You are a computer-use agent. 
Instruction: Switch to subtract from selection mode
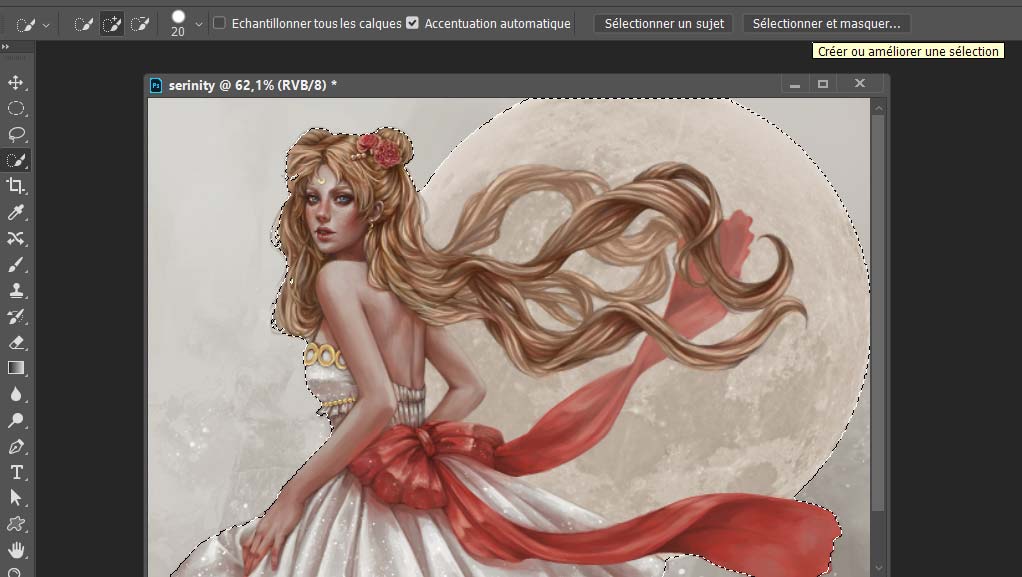(x=140, y=24)
